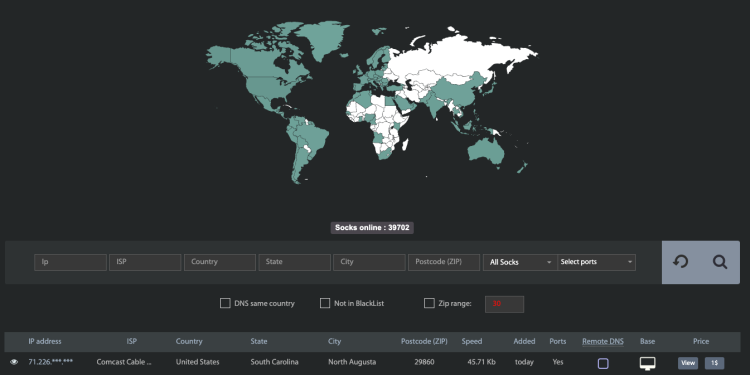Tick the Not in BlackList checkbox
The height and width of the screenshot is (375, 750).
coord(325,303)
